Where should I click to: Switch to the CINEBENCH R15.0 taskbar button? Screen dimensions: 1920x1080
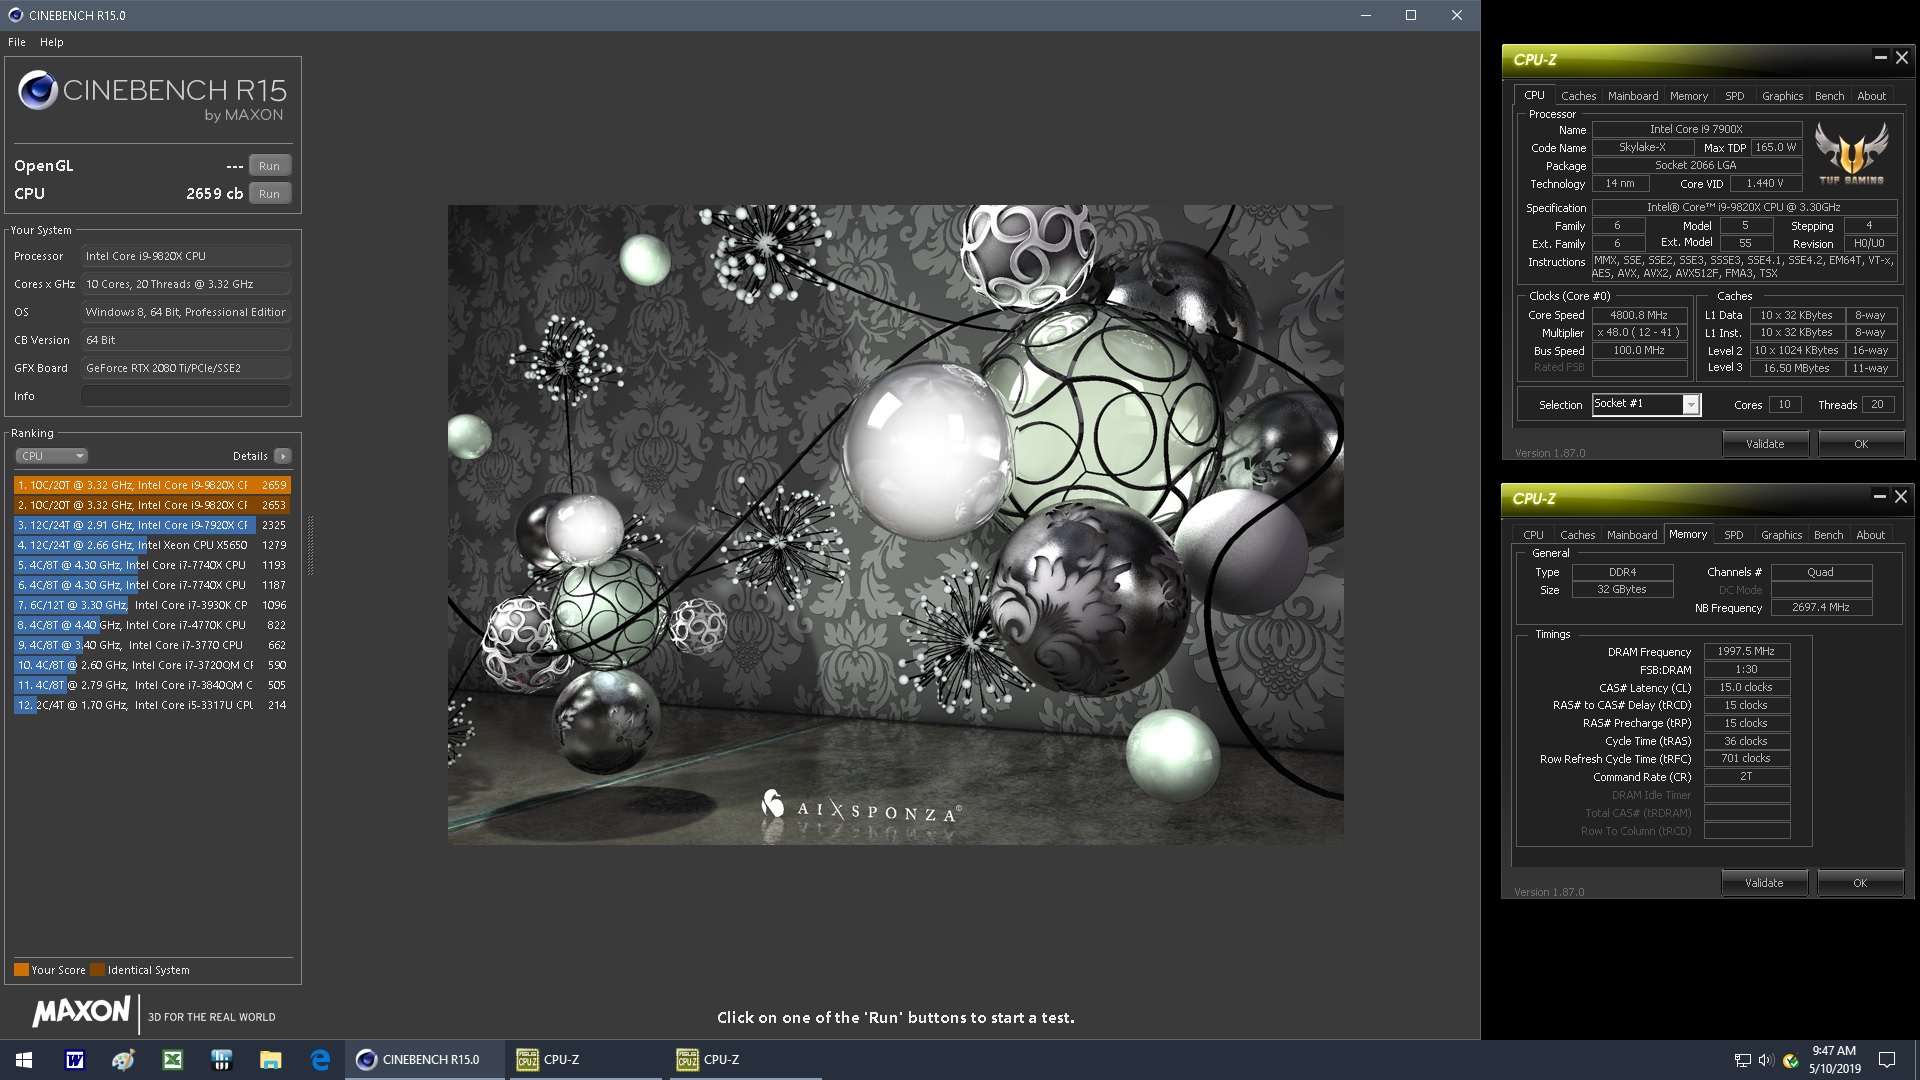425,1060
